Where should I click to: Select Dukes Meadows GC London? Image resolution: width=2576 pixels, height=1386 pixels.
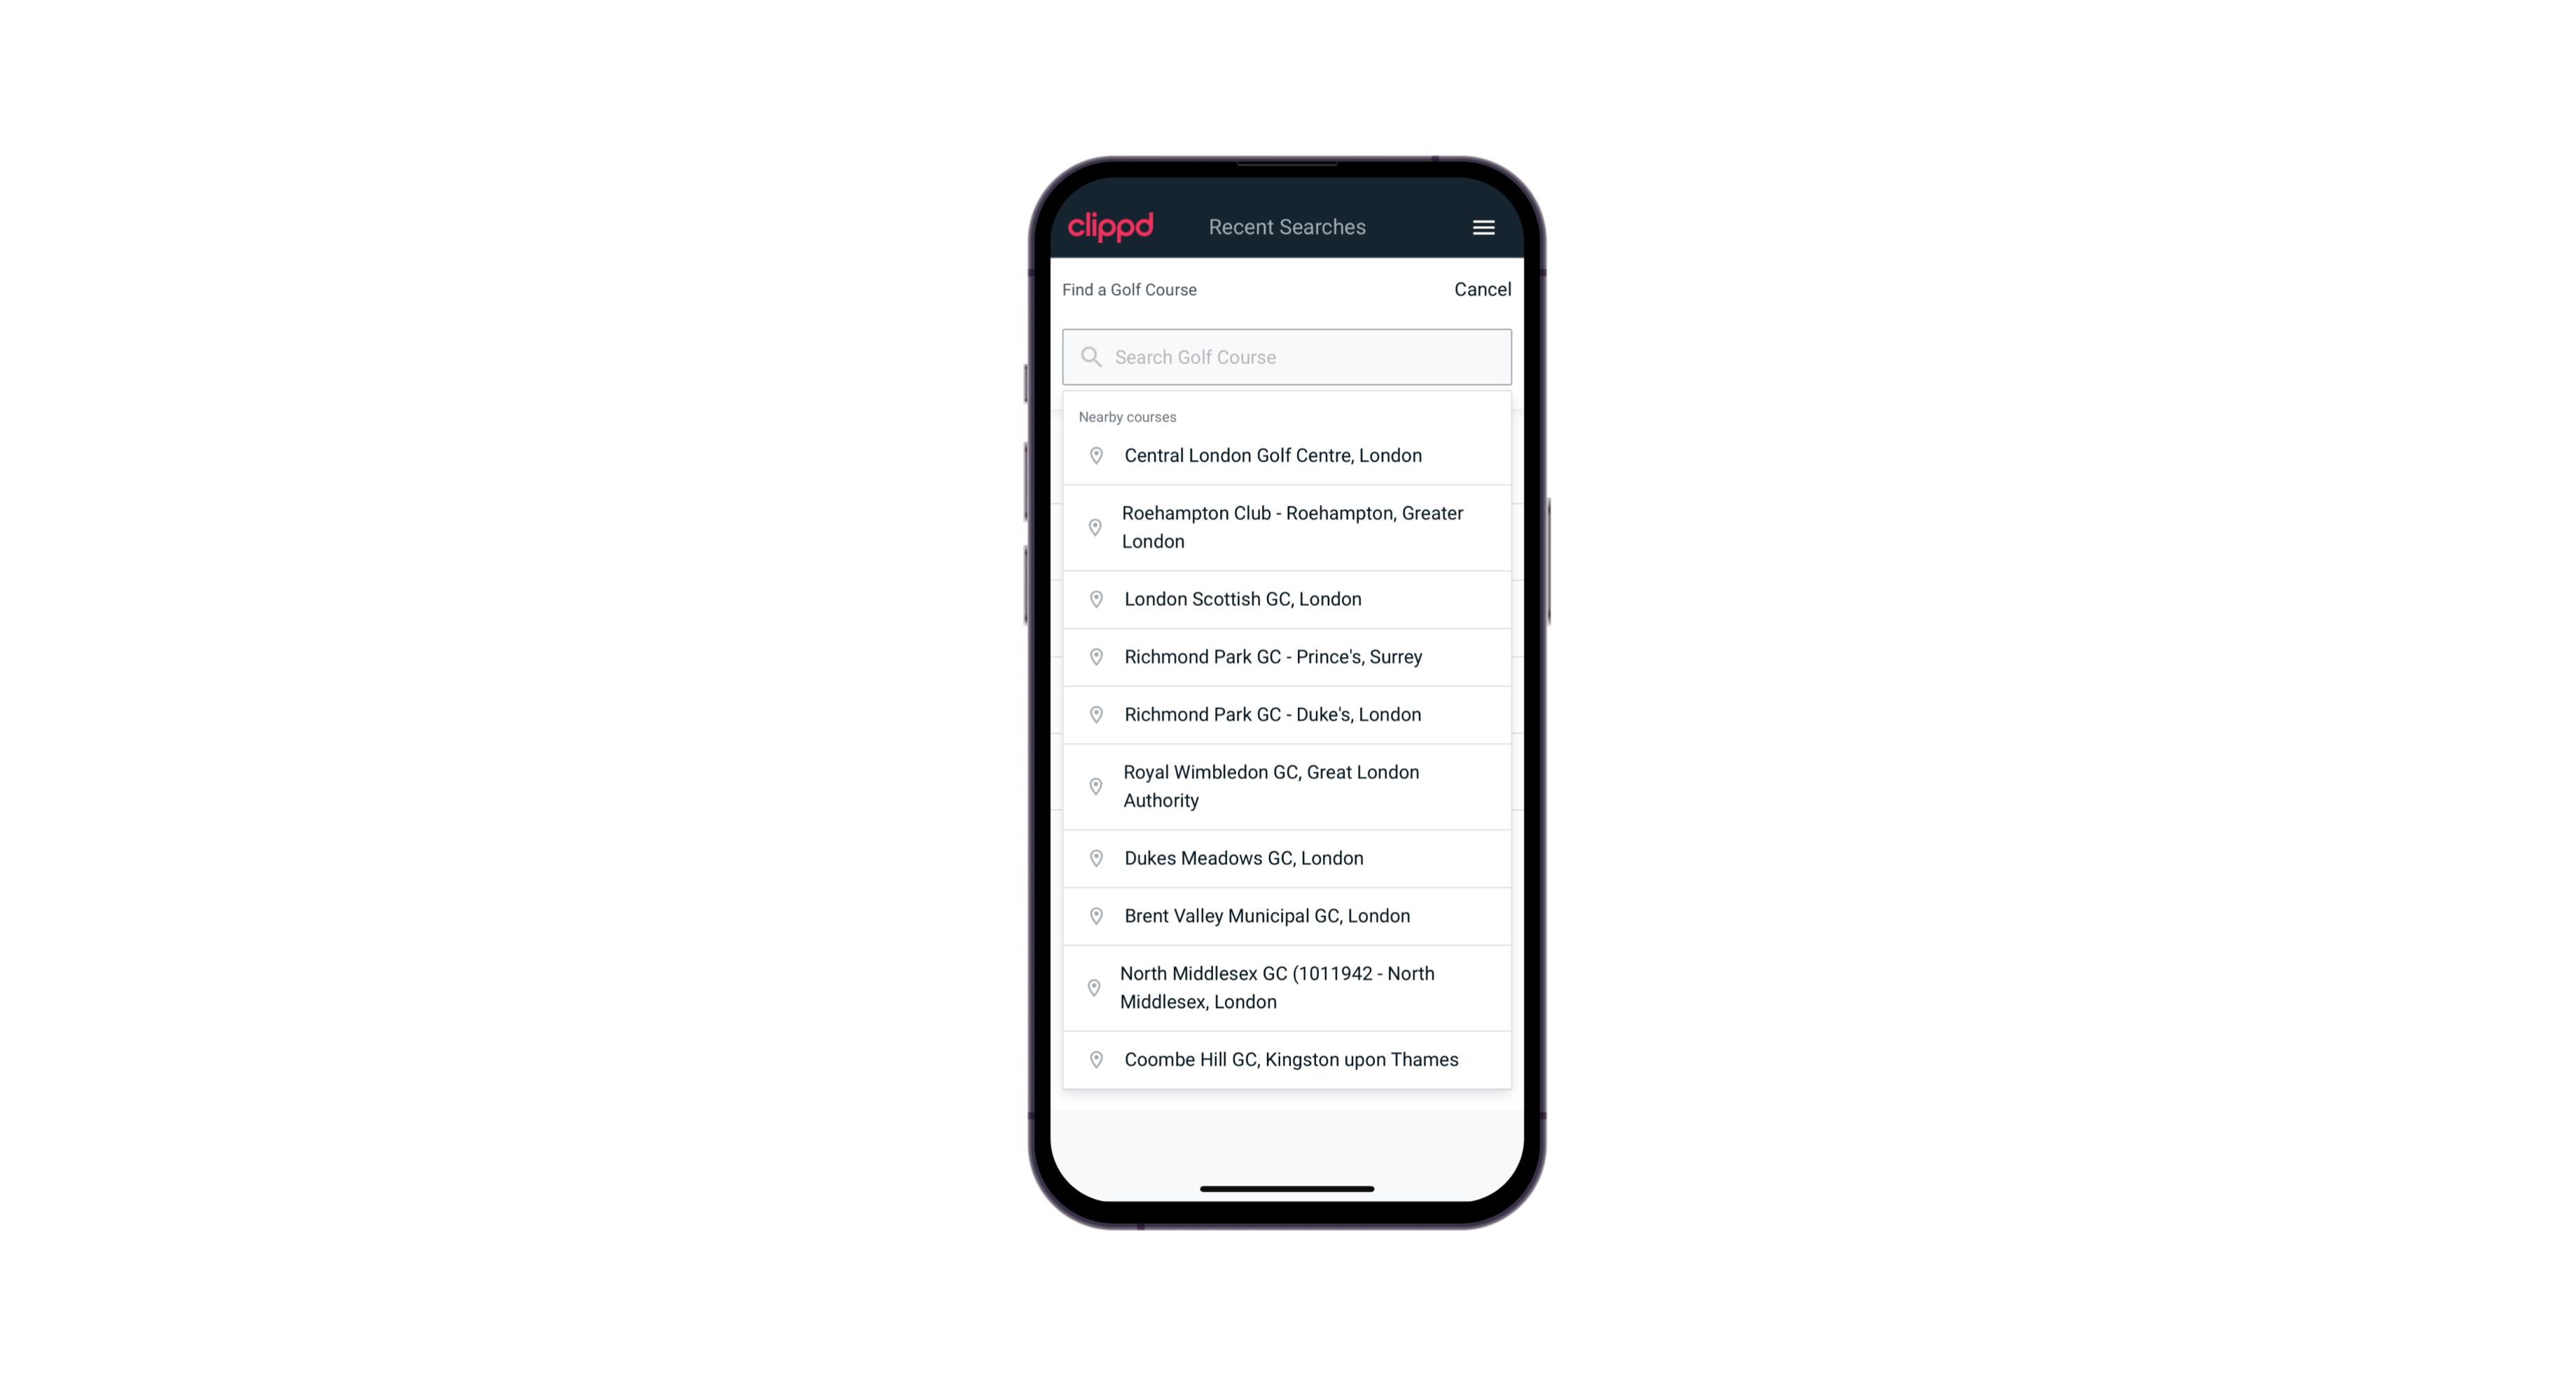click(x=1288, y=857)
